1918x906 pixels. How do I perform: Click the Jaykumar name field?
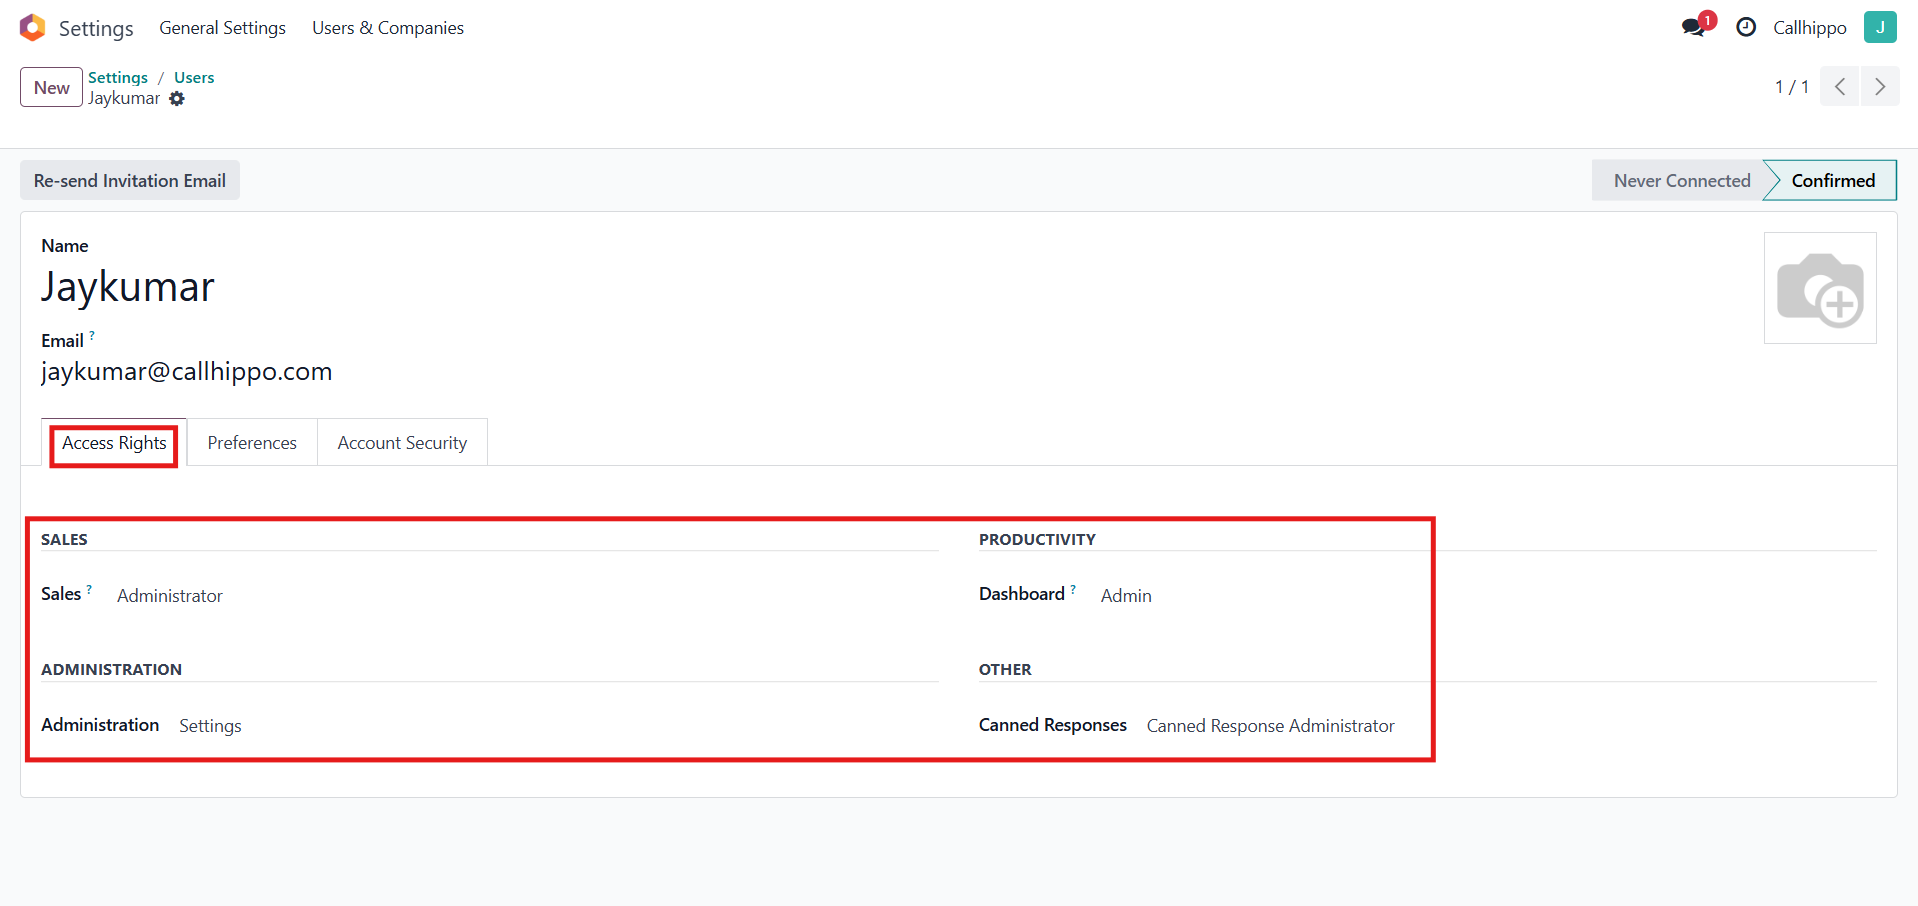[128, 288]
